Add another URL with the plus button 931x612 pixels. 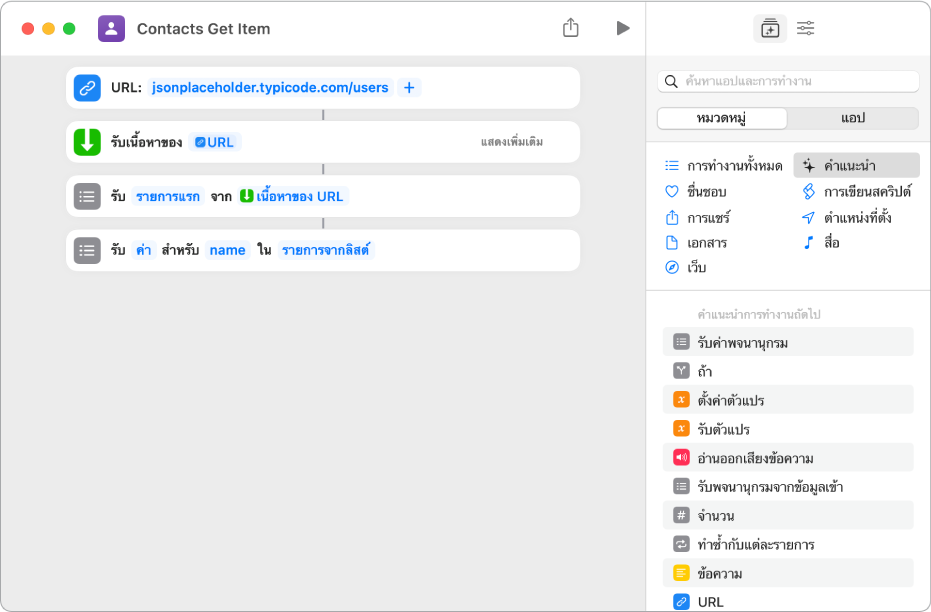409,88
